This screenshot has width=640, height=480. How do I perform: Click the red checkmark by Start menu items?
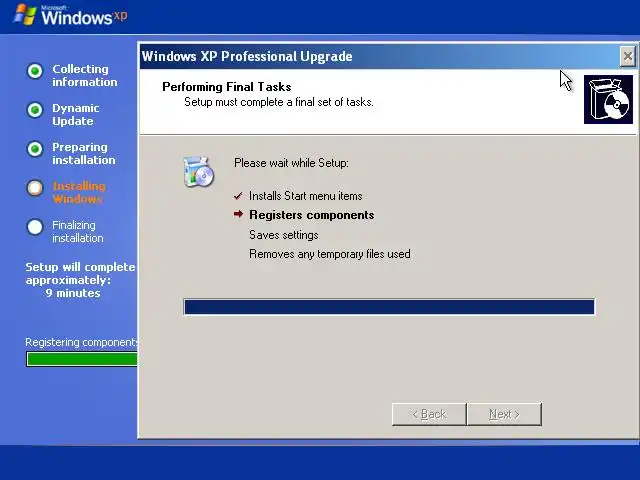coord(238,196)
